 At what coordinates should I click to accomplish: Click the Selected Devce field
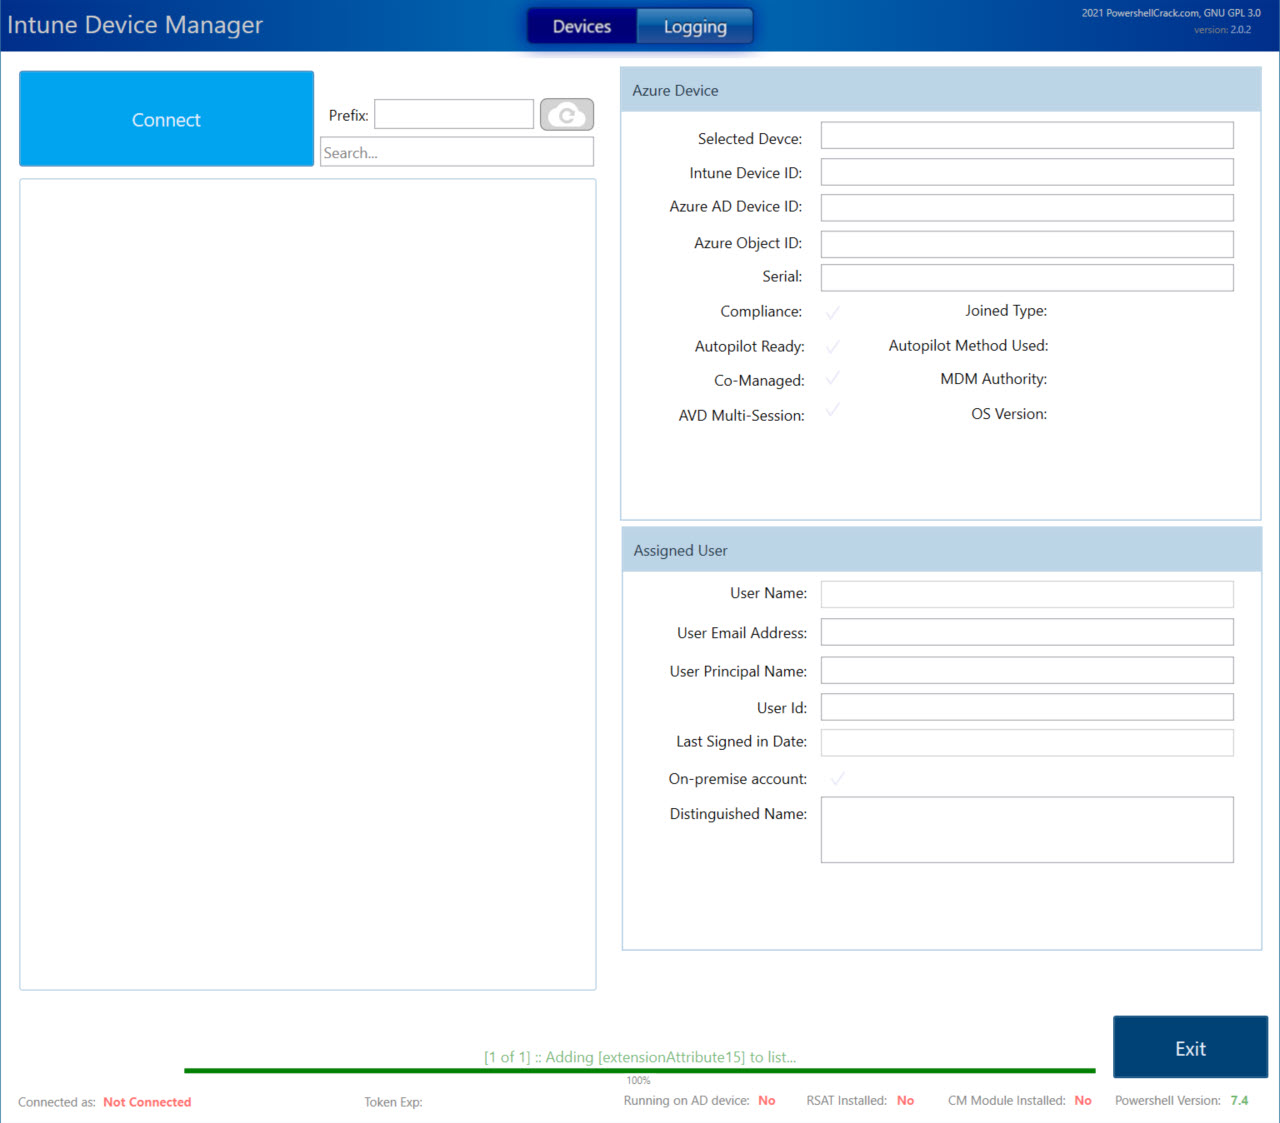click(1027, 136)
